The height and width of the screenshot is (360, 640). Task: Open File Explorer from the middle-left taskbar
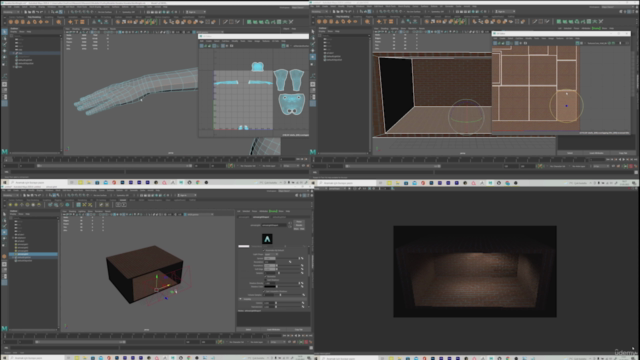(x=89, y=182)
